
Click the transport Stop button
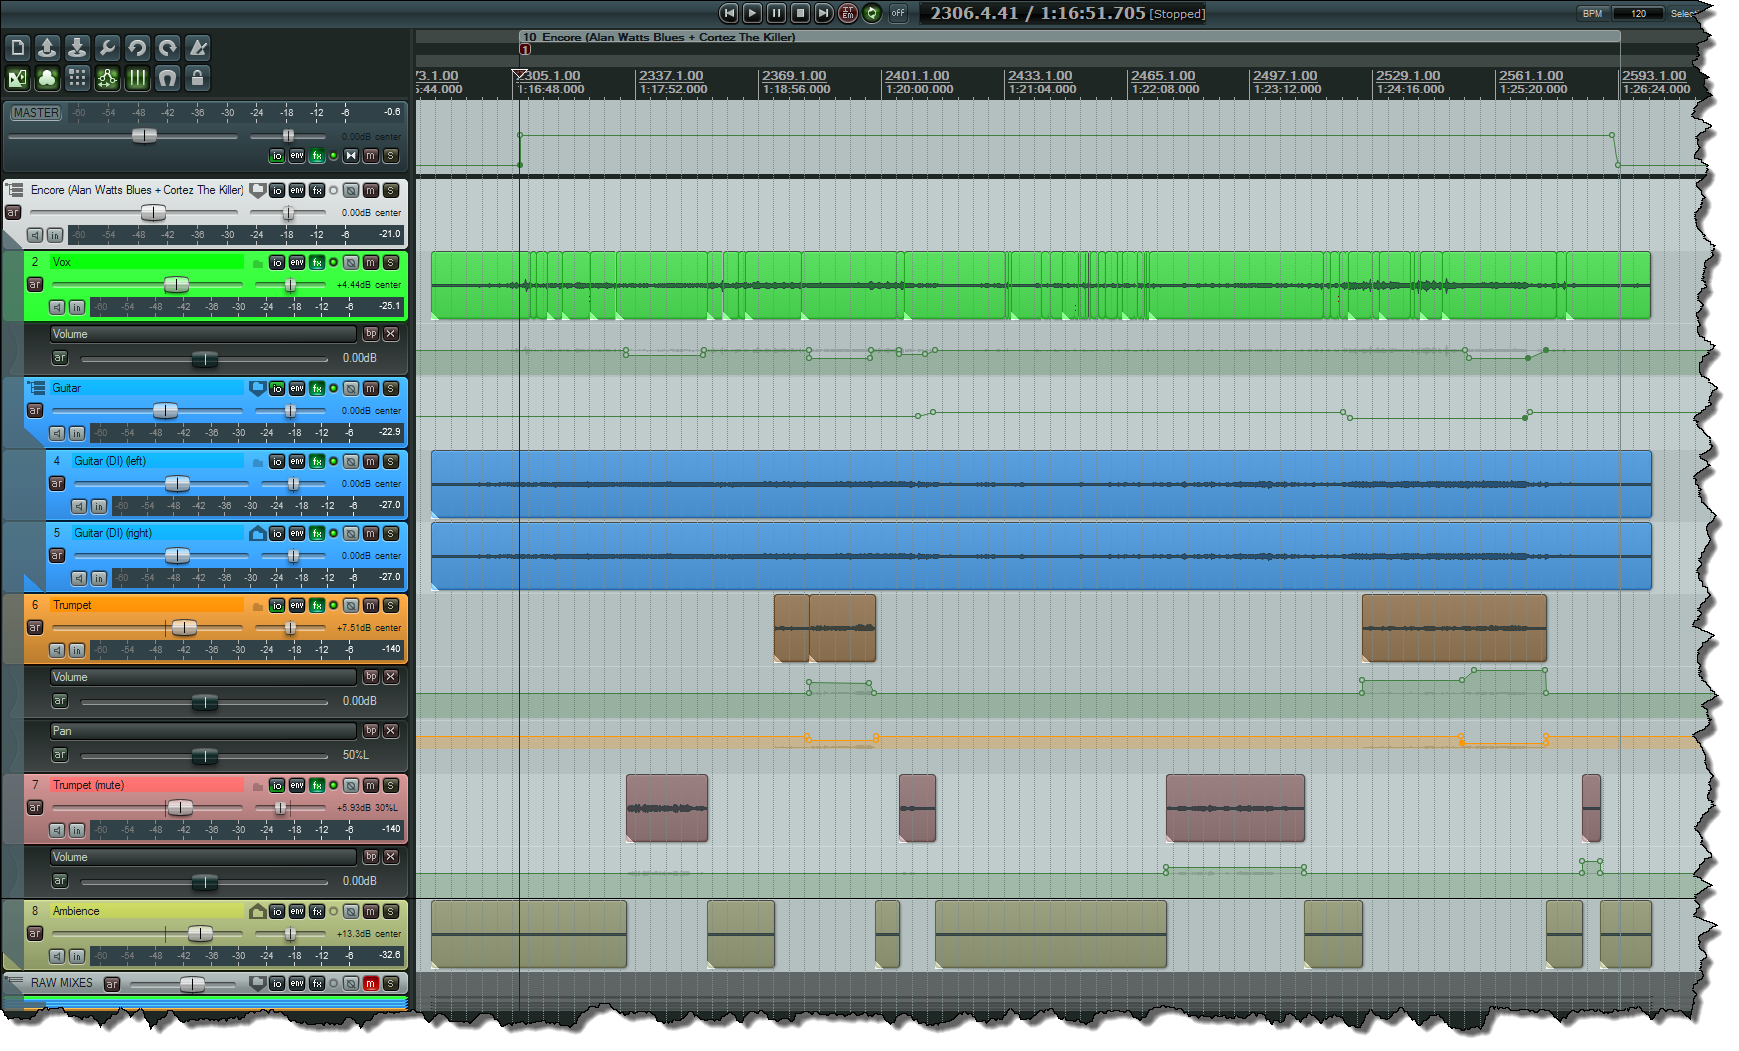click(800, 13)
